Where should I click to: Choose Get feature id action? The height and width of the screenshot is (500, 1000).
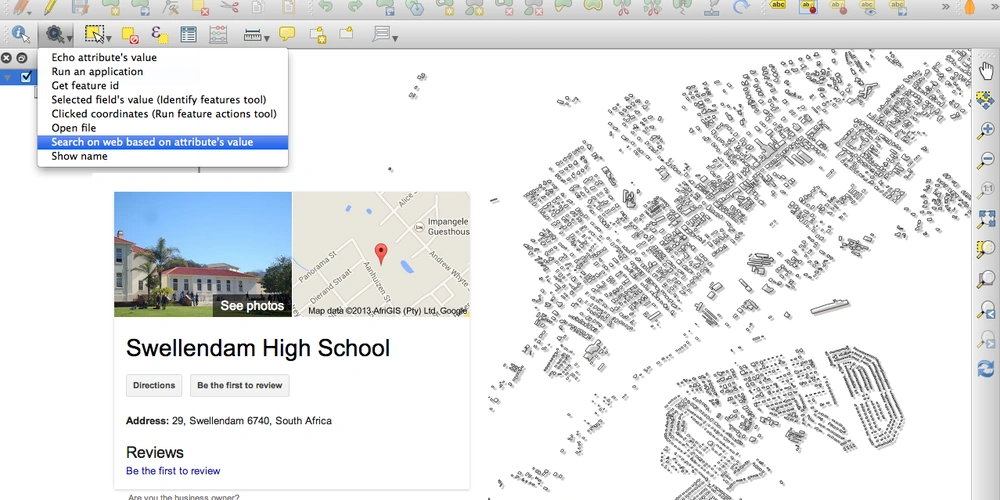coord(163,85)
